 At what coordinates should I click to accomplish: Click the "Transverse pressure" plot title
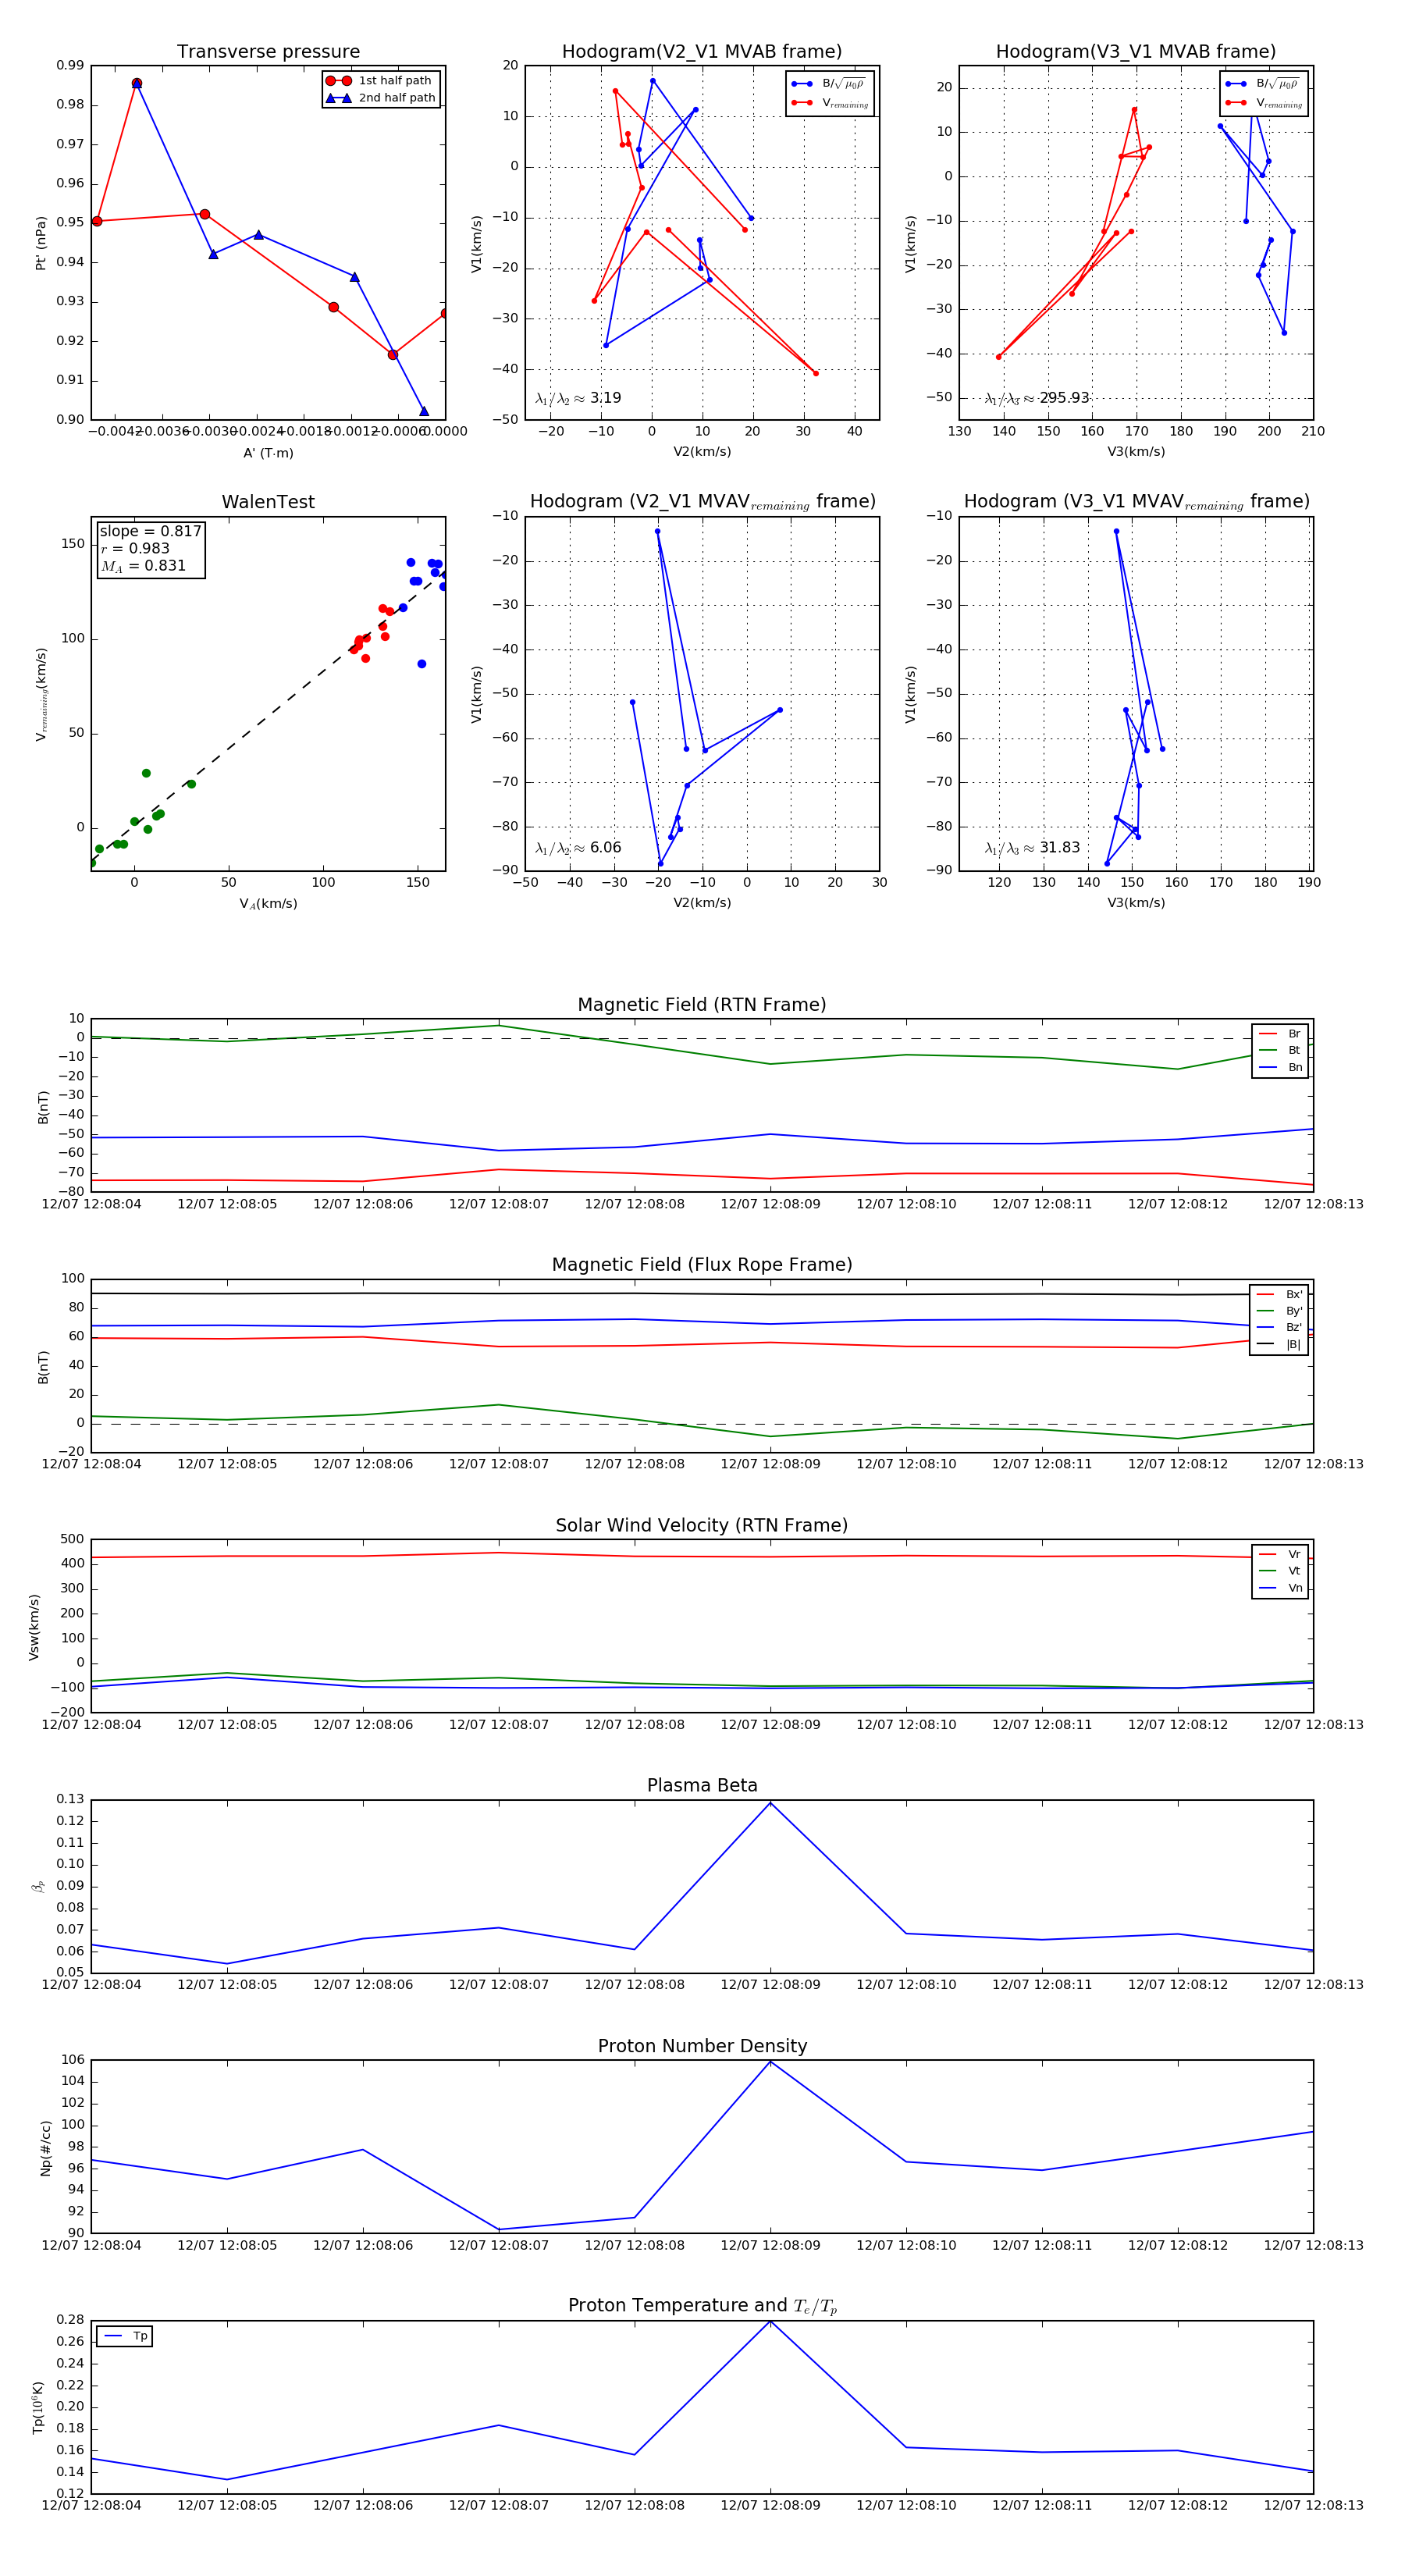(x=268, y=52)
